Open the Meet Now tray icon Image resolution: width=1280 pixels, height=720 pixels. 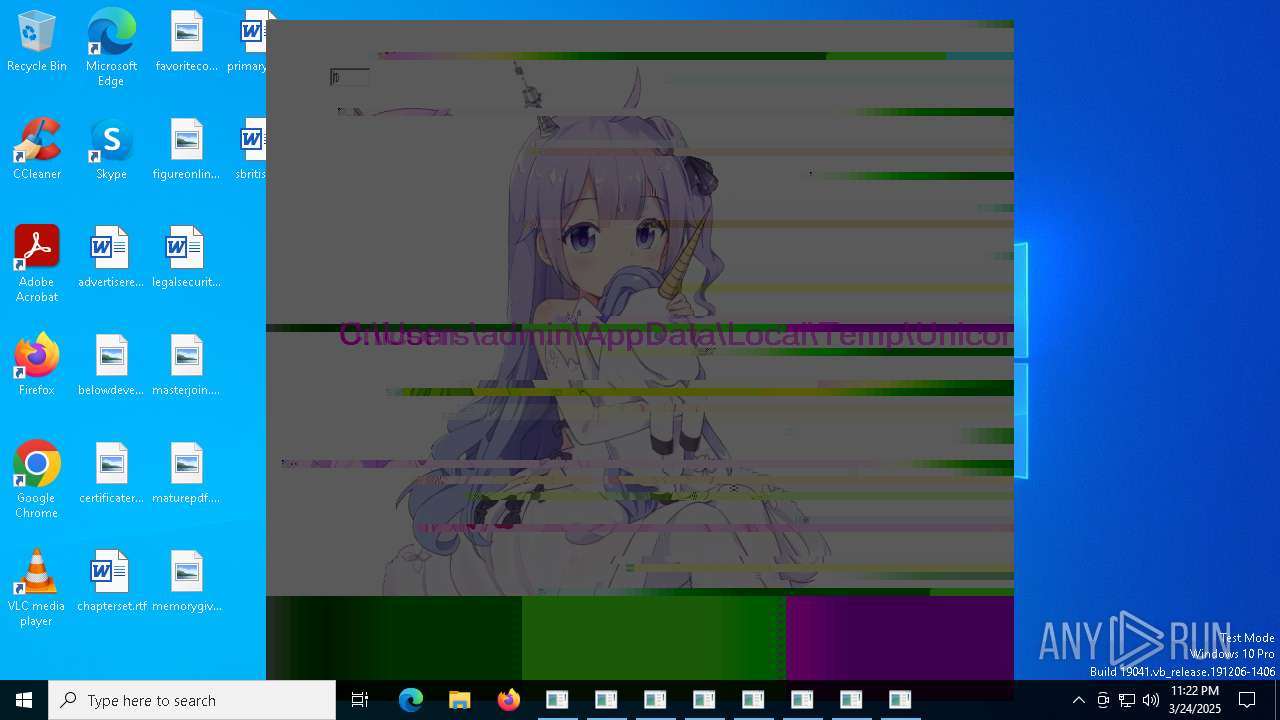click(x=1103, y=700)
